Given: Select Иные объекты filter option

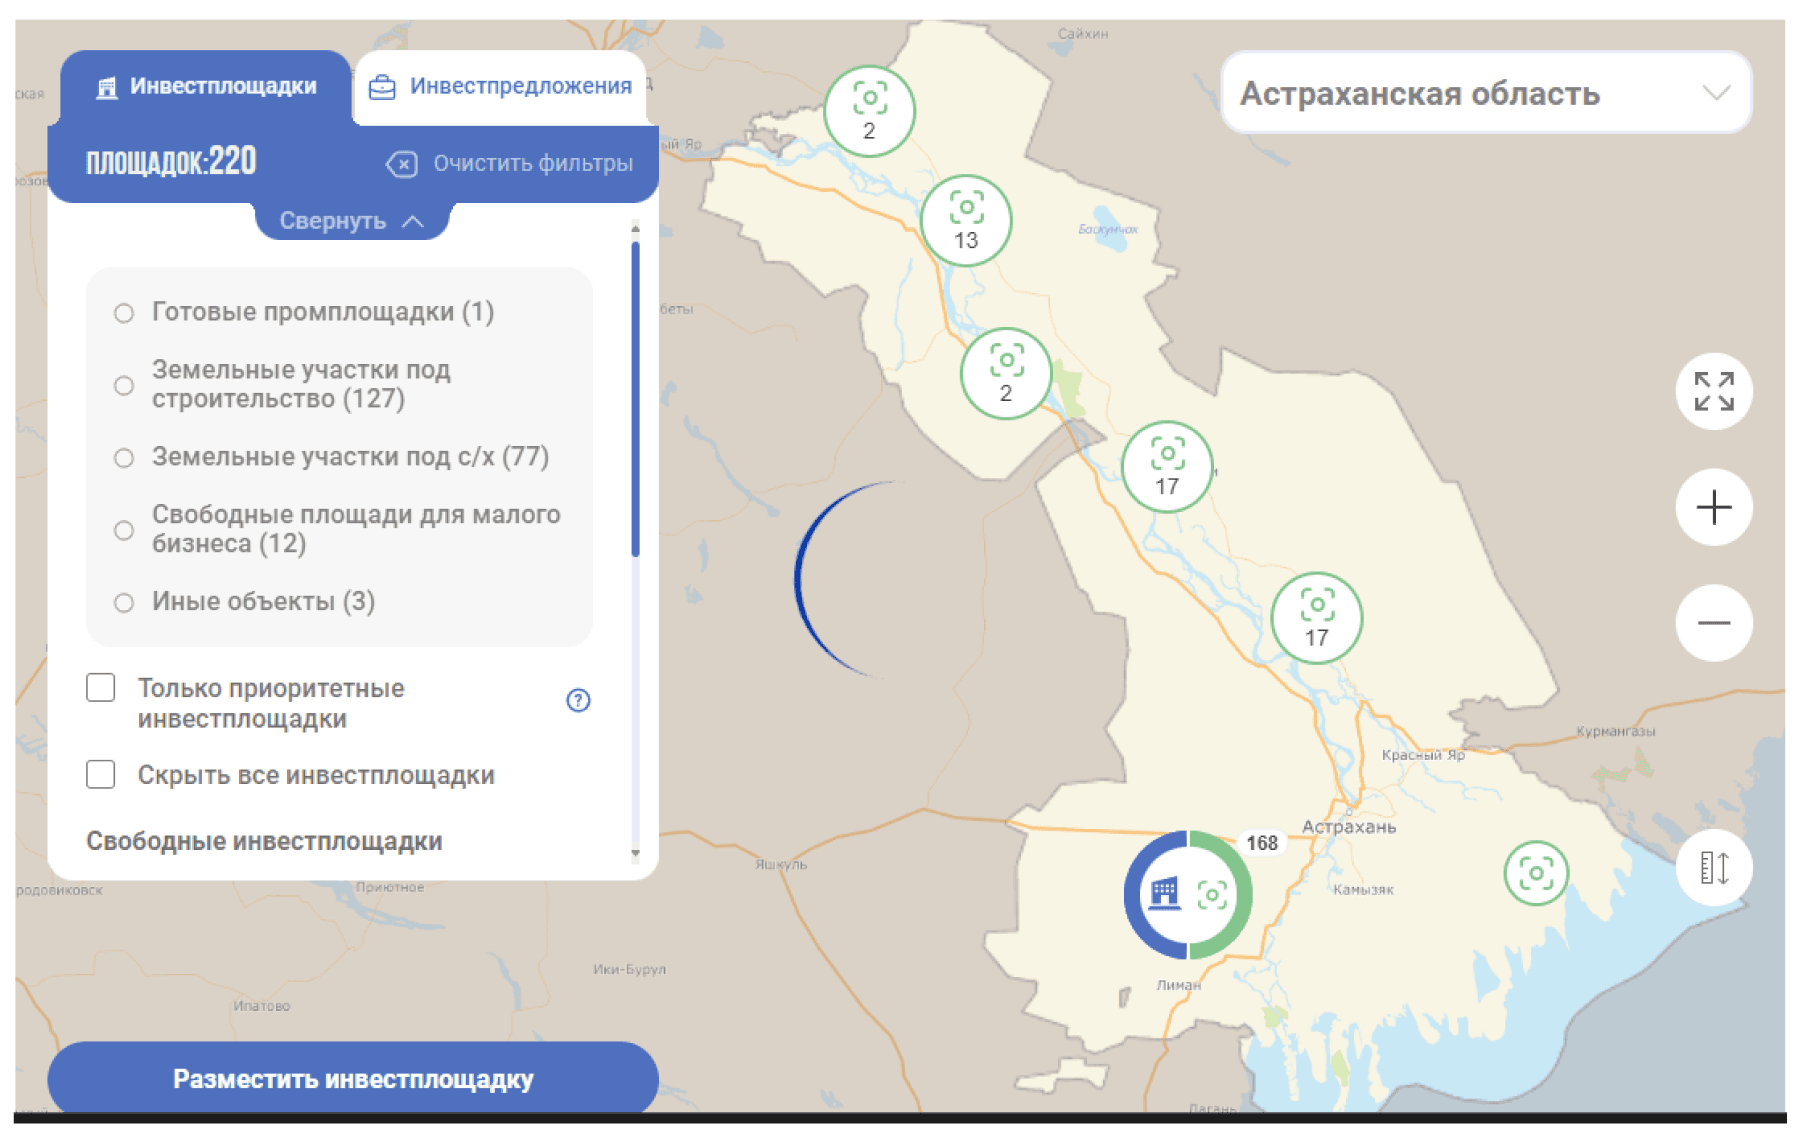Looking at the screenshot, I should click(123, 602).
